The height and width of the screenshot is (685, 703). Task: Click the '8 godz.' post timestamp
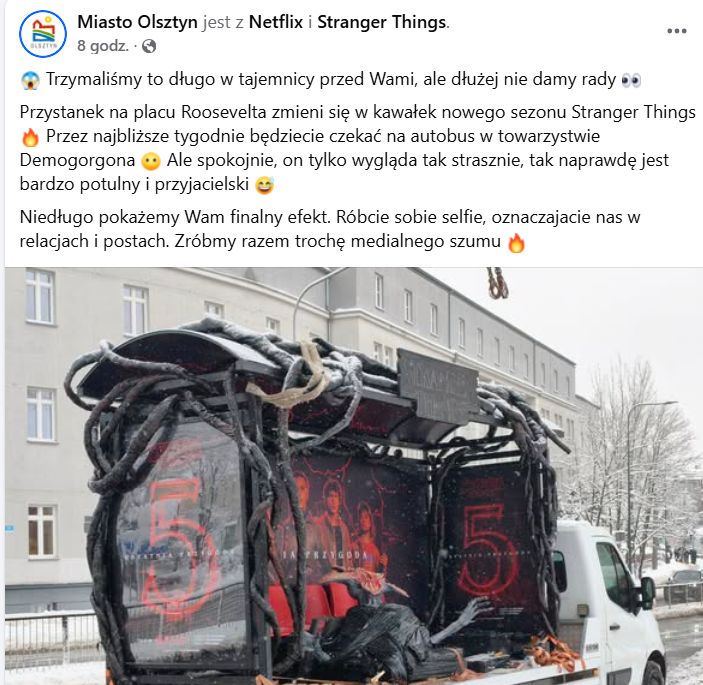point(103,46)
